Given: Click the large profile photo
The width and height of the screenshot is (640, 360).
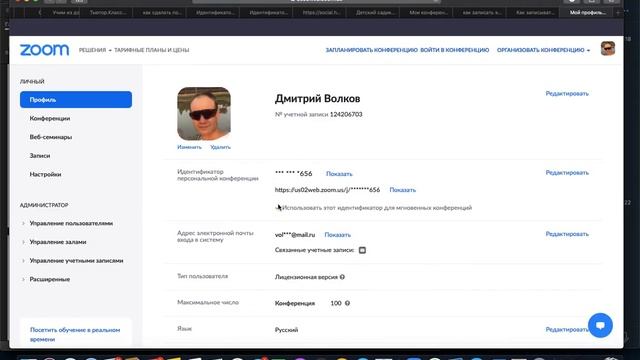Looking at the screenshot, I should click(204, 113).
